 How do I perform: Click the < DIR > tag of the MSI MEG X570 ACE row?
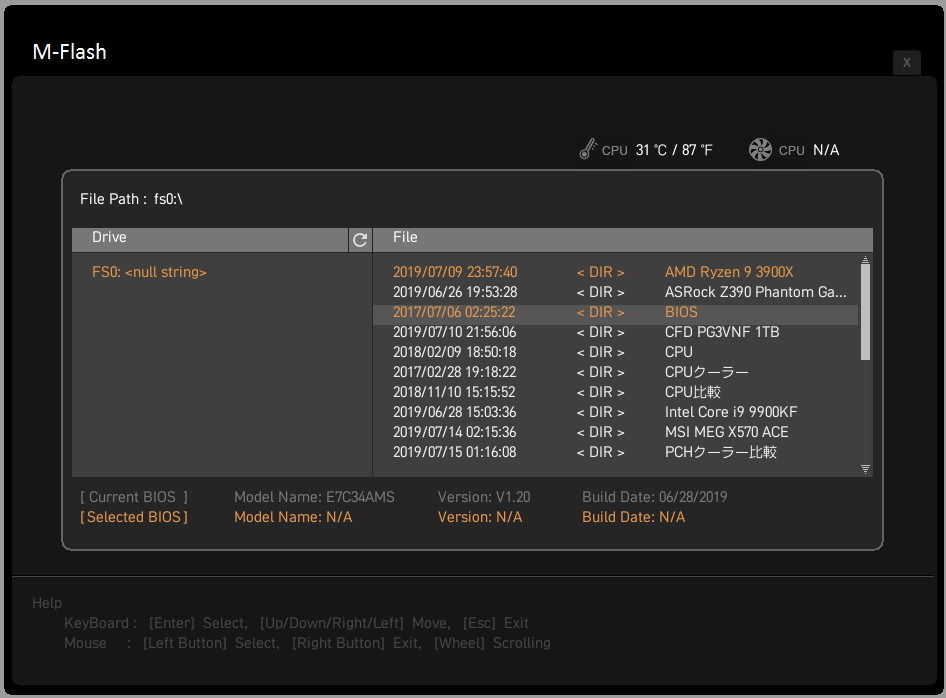click(600, 432)
